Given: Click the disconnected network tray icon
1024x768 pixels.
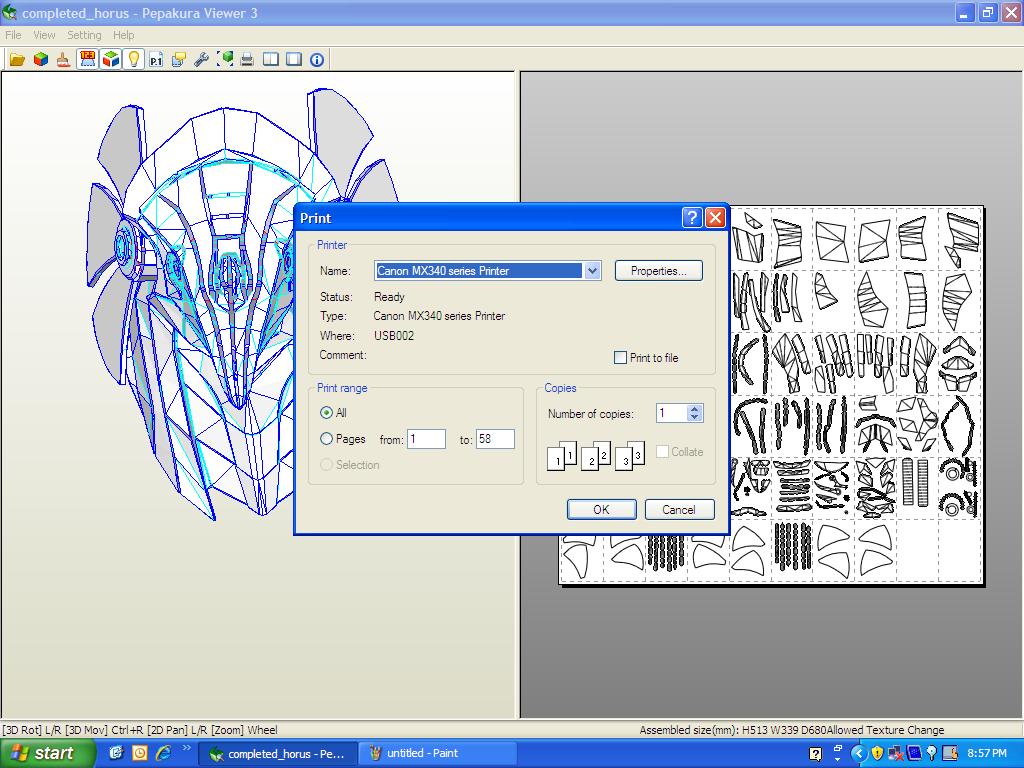Looking at the screenshot, I should 895,754.
